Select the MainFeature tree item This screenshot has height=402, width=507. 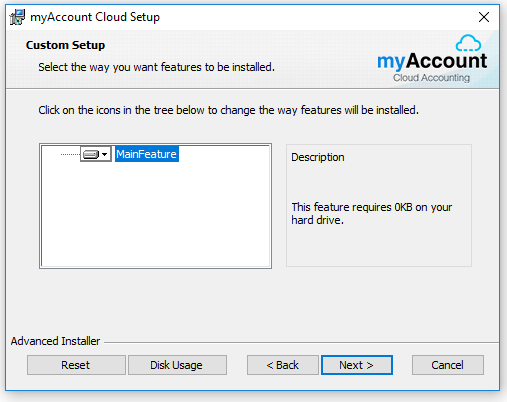[x=147, y=154]
